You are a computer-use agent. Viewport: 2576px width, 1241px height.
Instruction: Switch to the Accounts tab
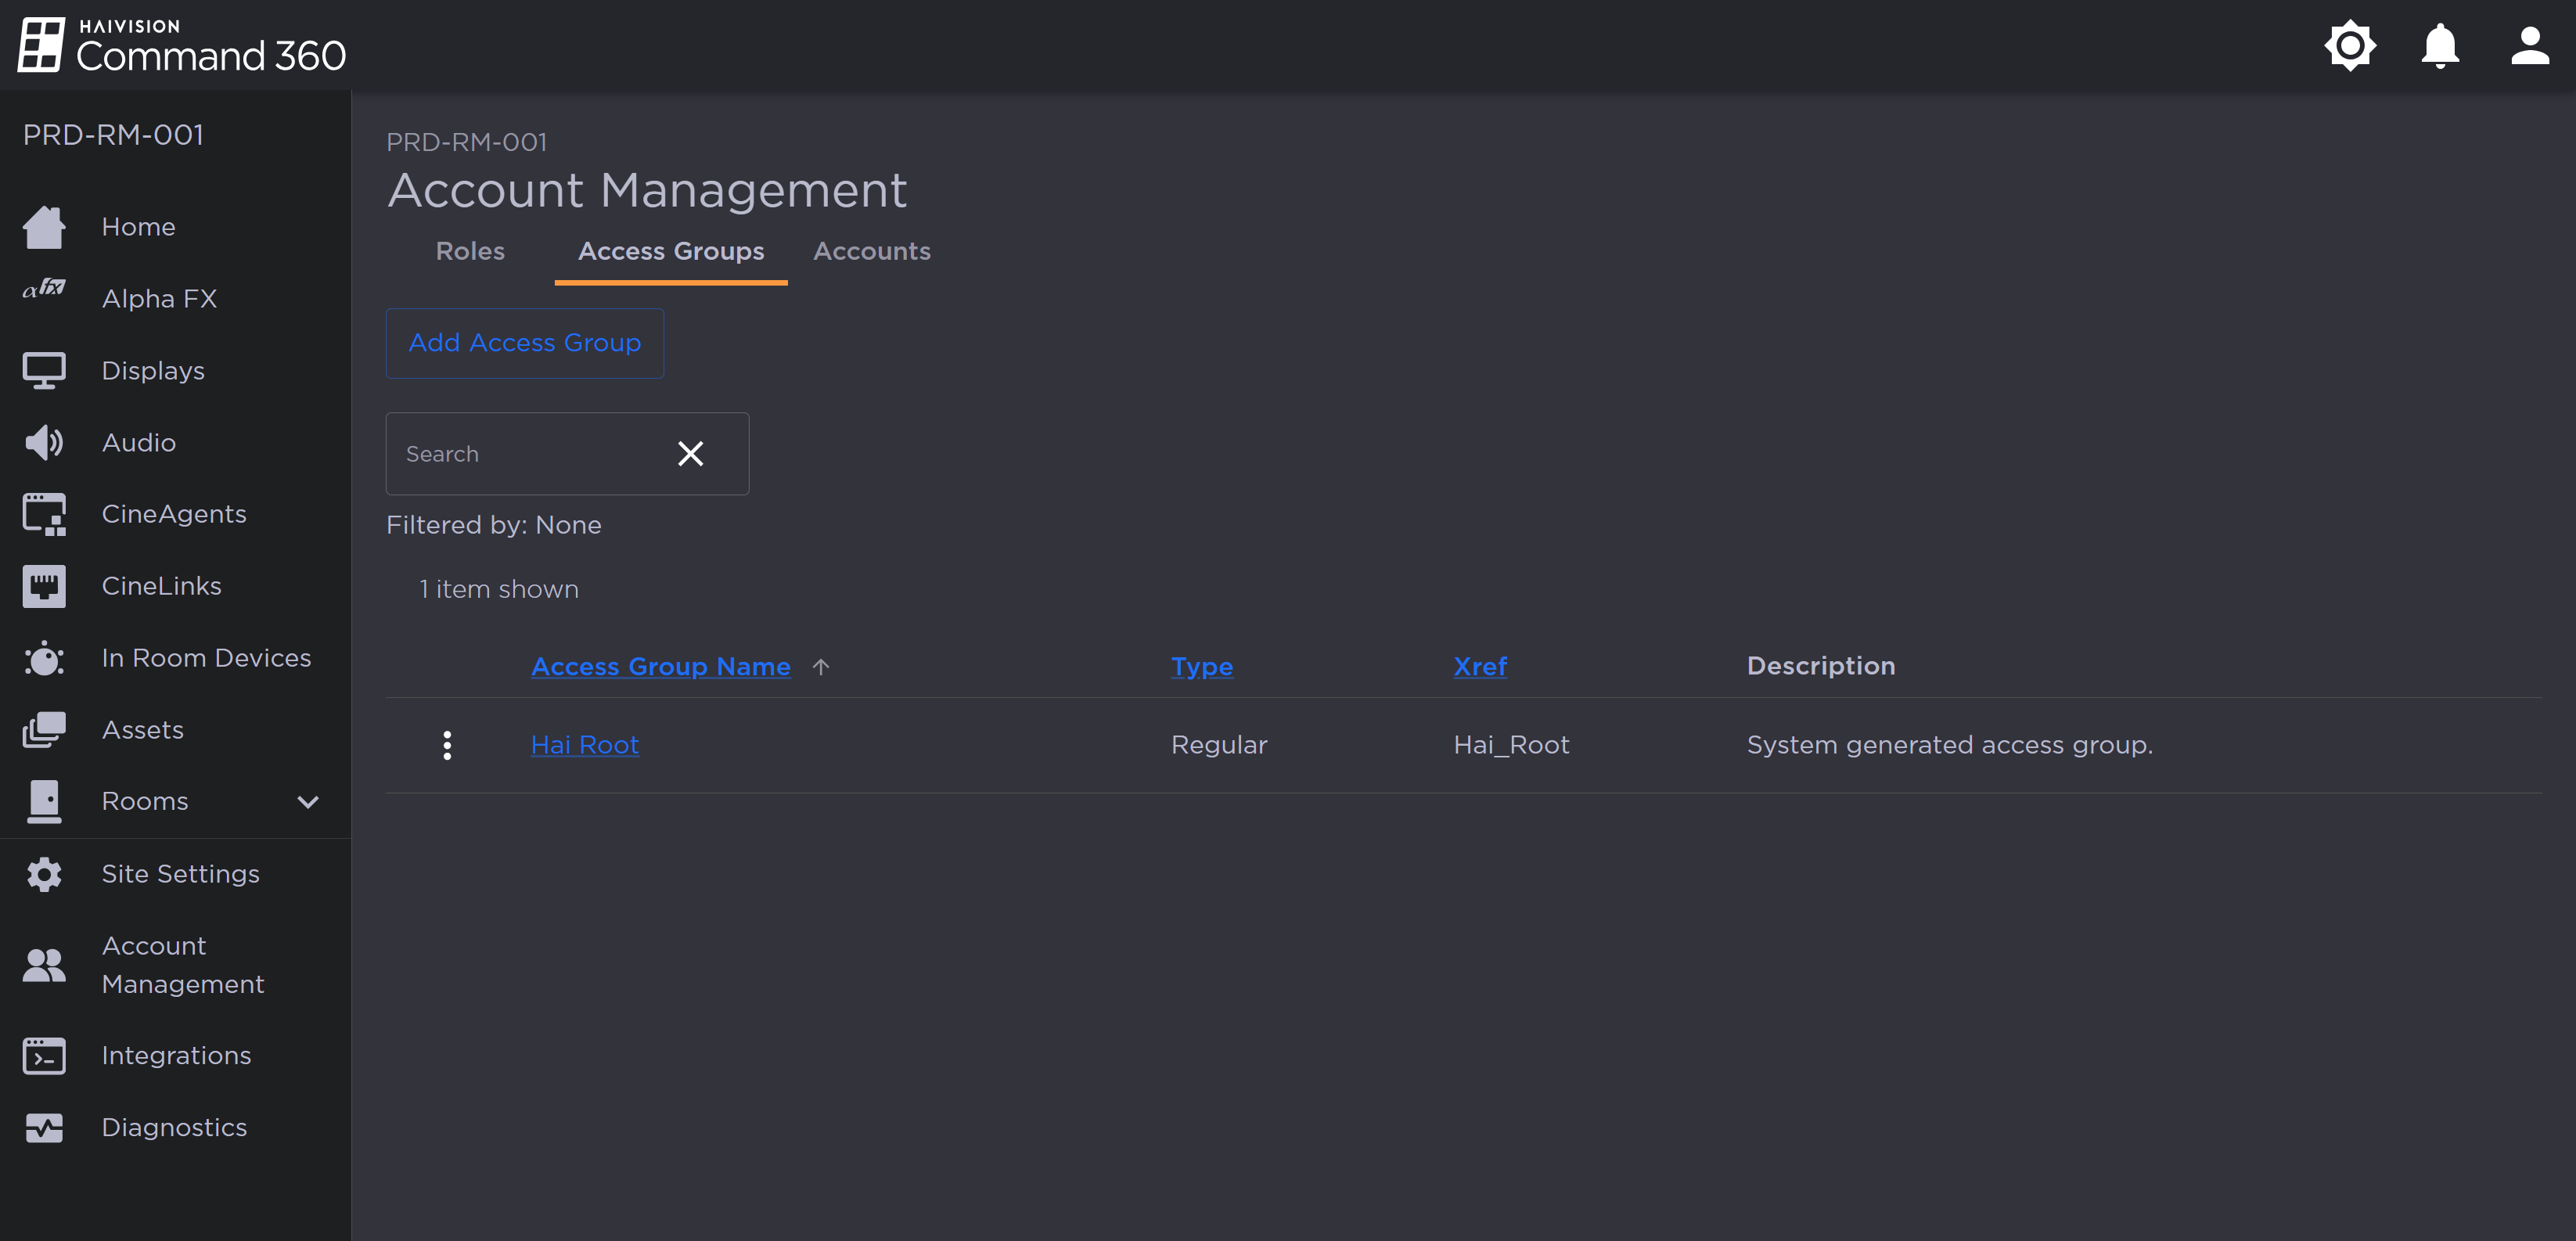871,251
